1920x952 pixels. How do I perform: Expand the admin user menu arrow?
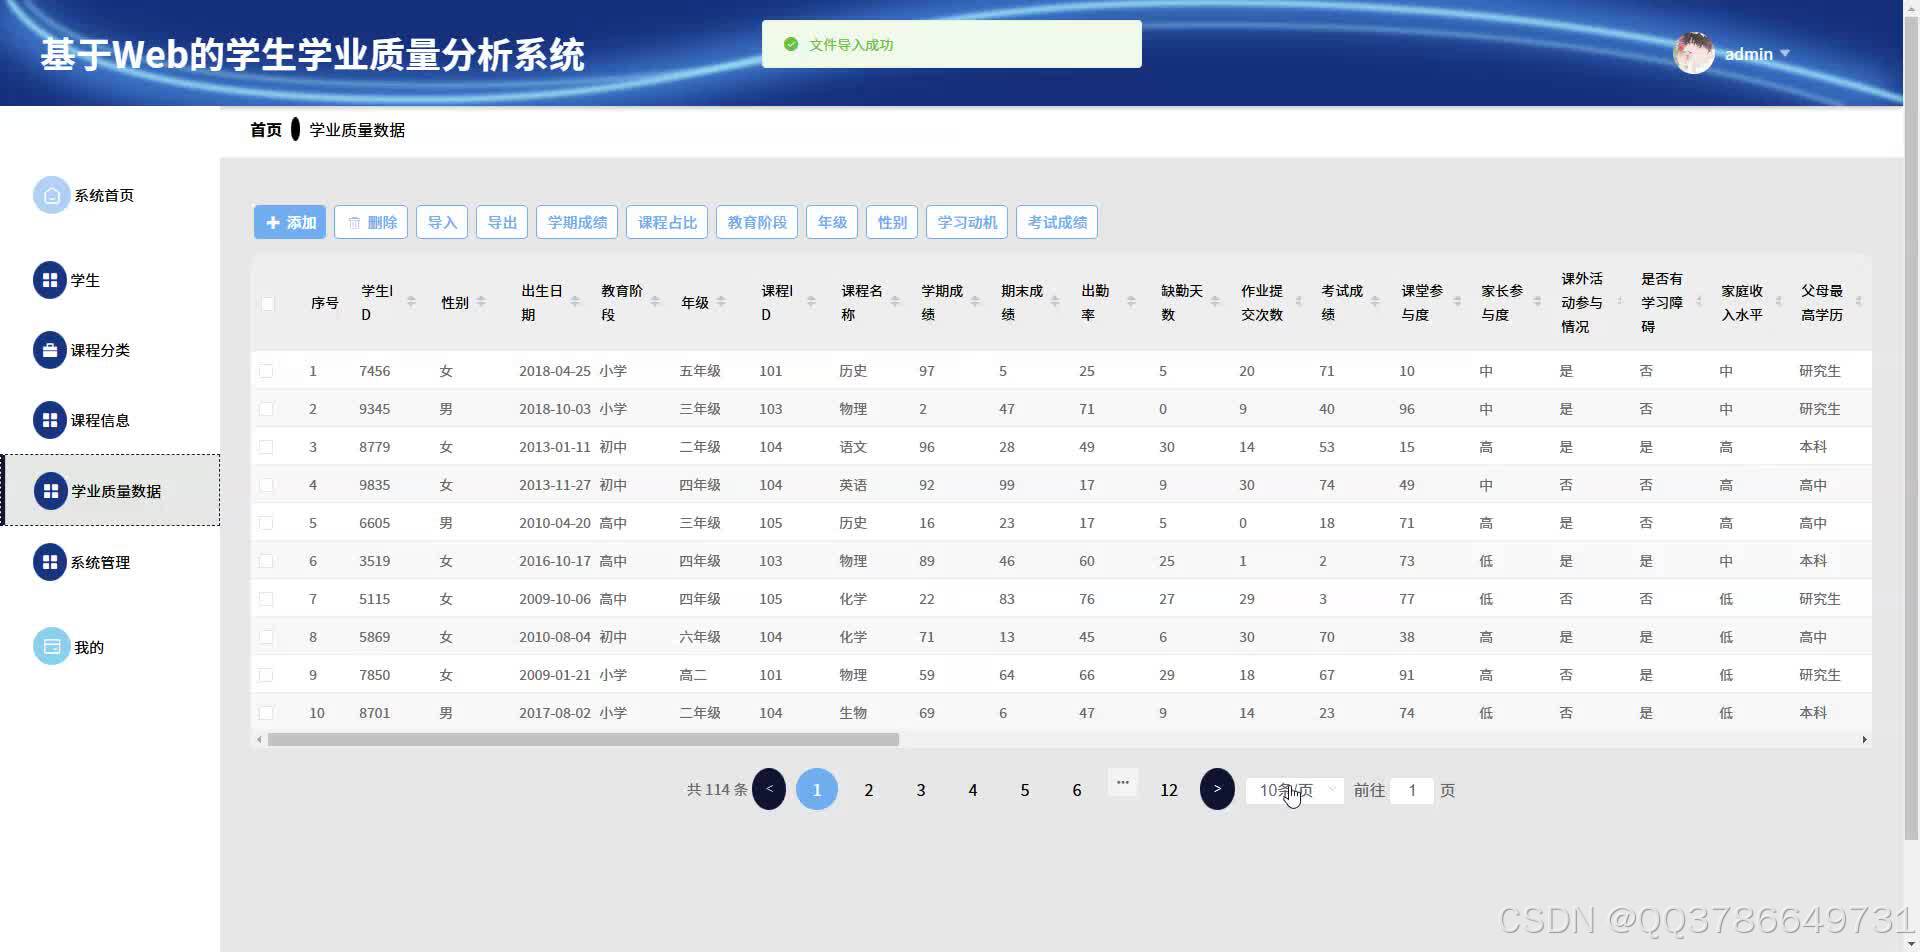[1785, 53]
